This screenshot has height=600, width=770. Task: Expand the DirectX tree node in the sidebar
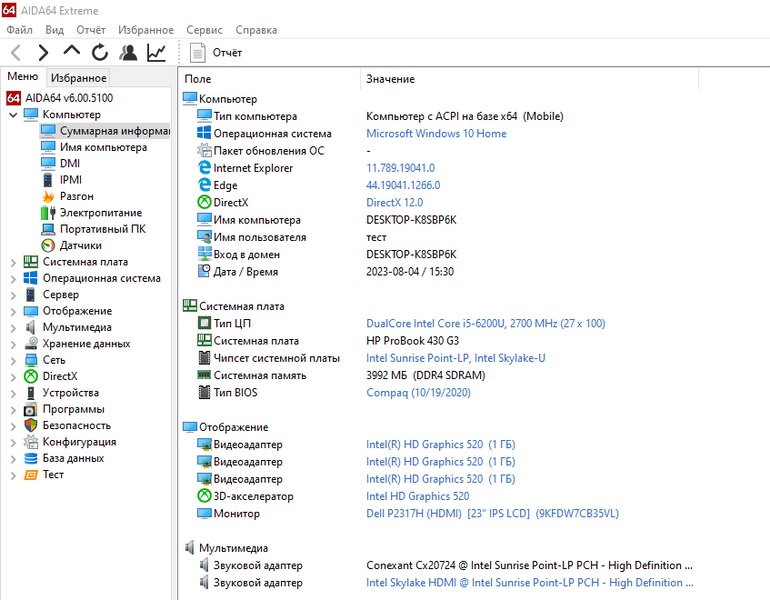click(13, 377)
